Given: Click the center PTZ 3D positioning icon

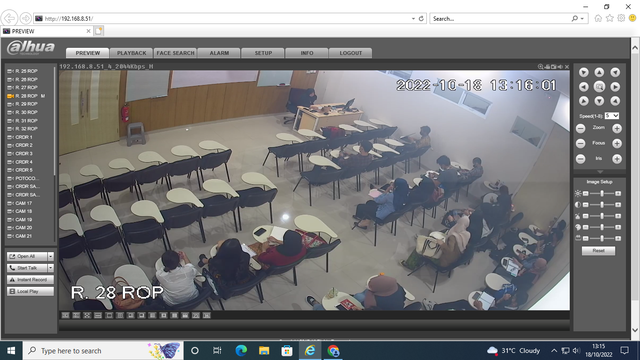Looking at the screenshot, I should click(599, 87).
